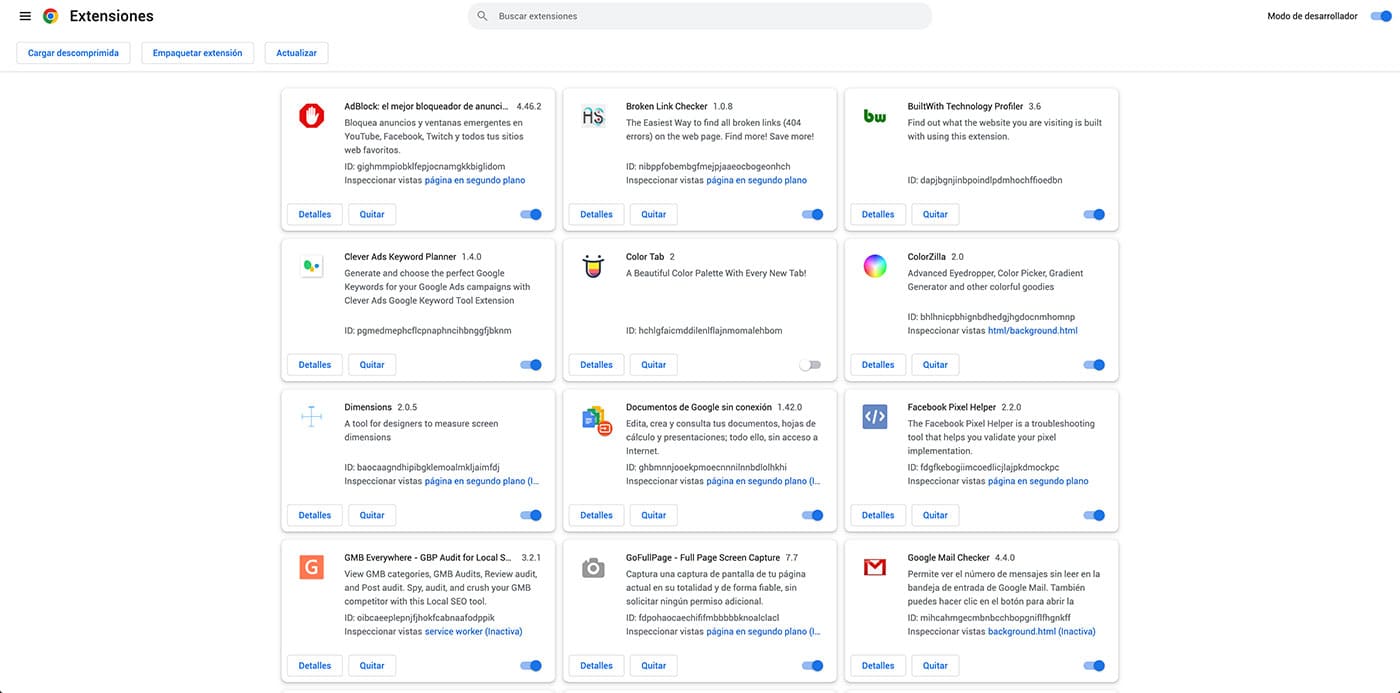This screenshot has width=1400, height=693.
Task: Disable GoFullPage extension toggle
Action: [813, 665]
